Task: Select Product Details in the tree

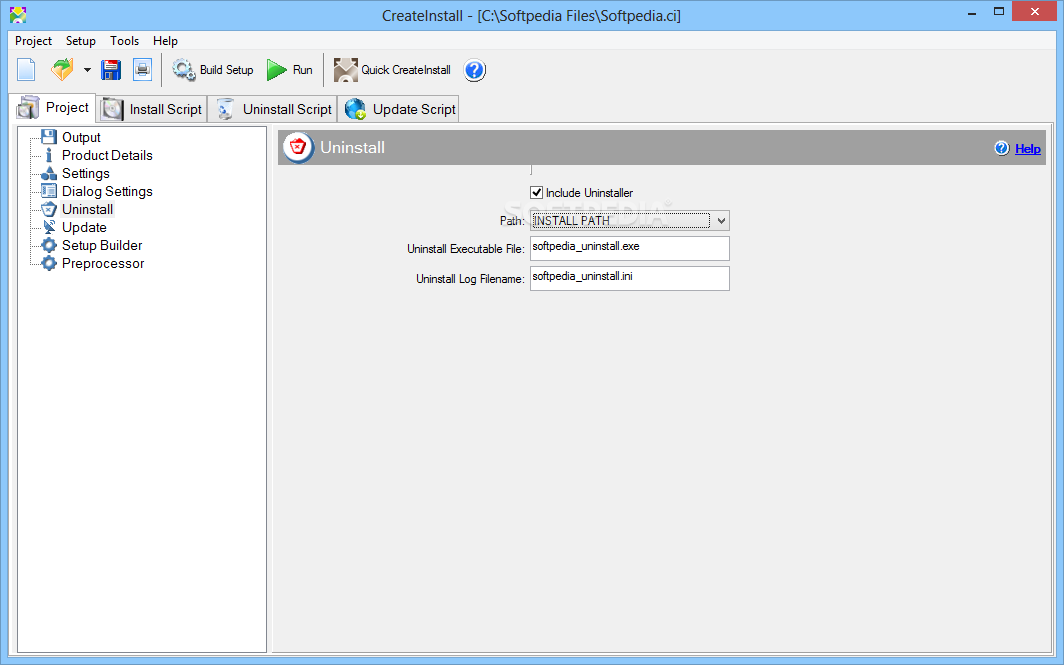Action: [107, 155]
